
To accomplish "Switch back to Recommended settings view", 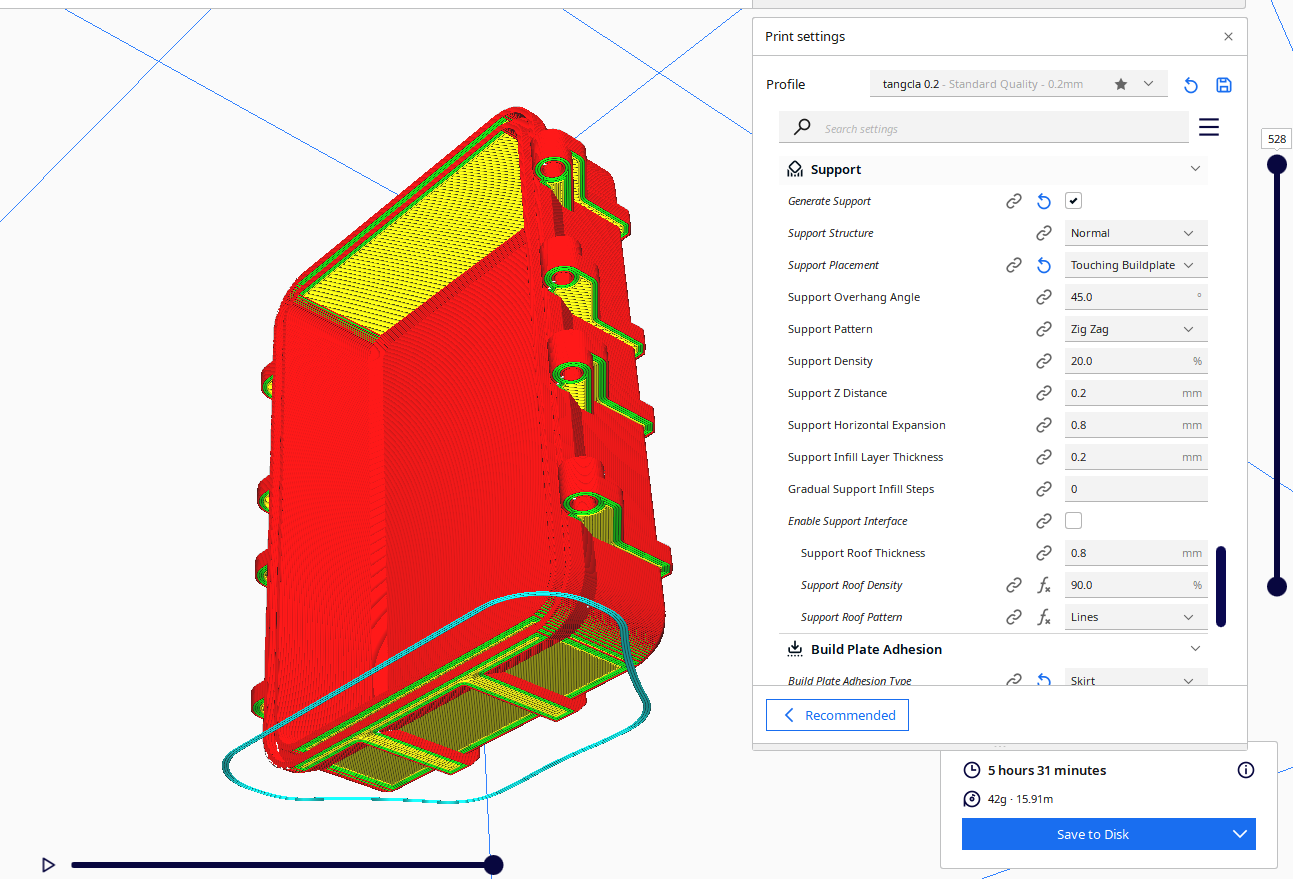I will point(837,715).
